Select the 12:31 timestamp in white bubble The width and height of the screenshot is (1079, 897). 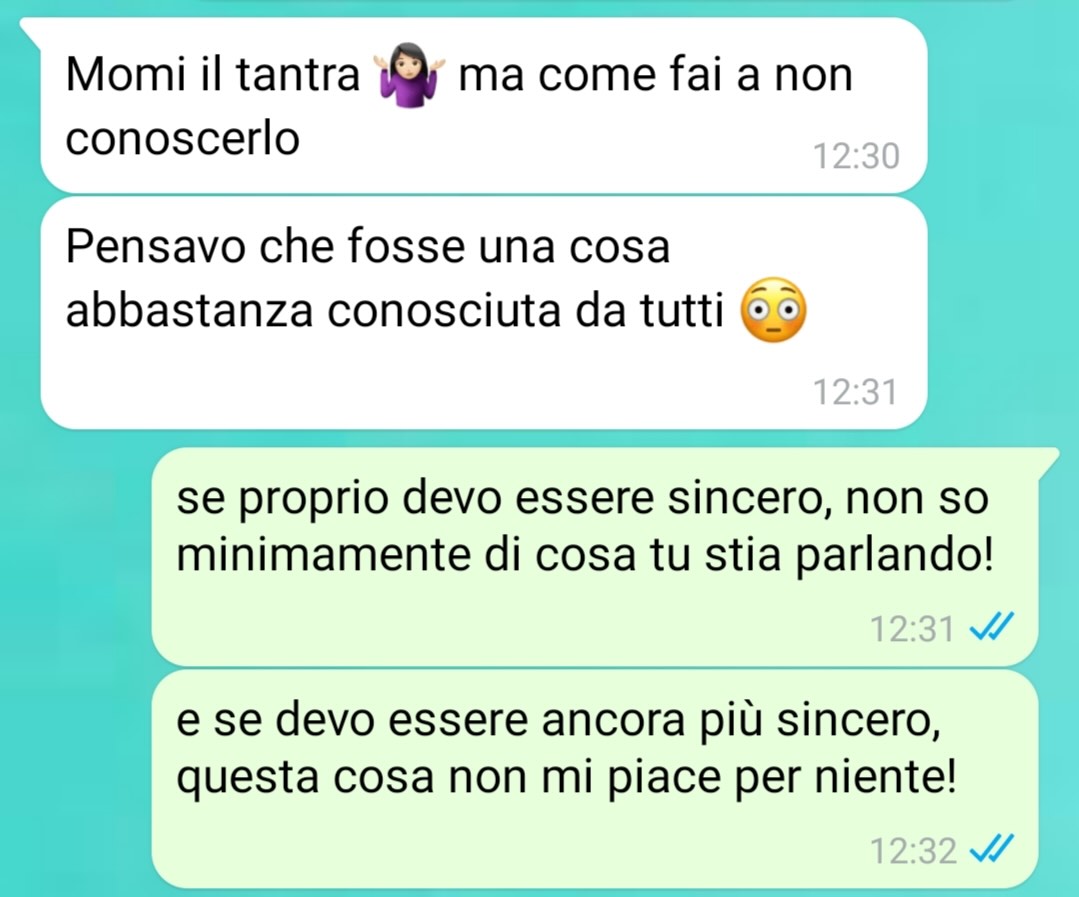[x=855, y=392]
